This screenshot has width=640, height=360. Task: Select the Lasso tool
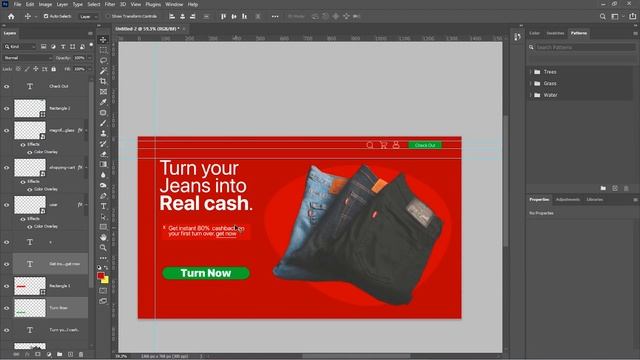[x=103, y=60]
